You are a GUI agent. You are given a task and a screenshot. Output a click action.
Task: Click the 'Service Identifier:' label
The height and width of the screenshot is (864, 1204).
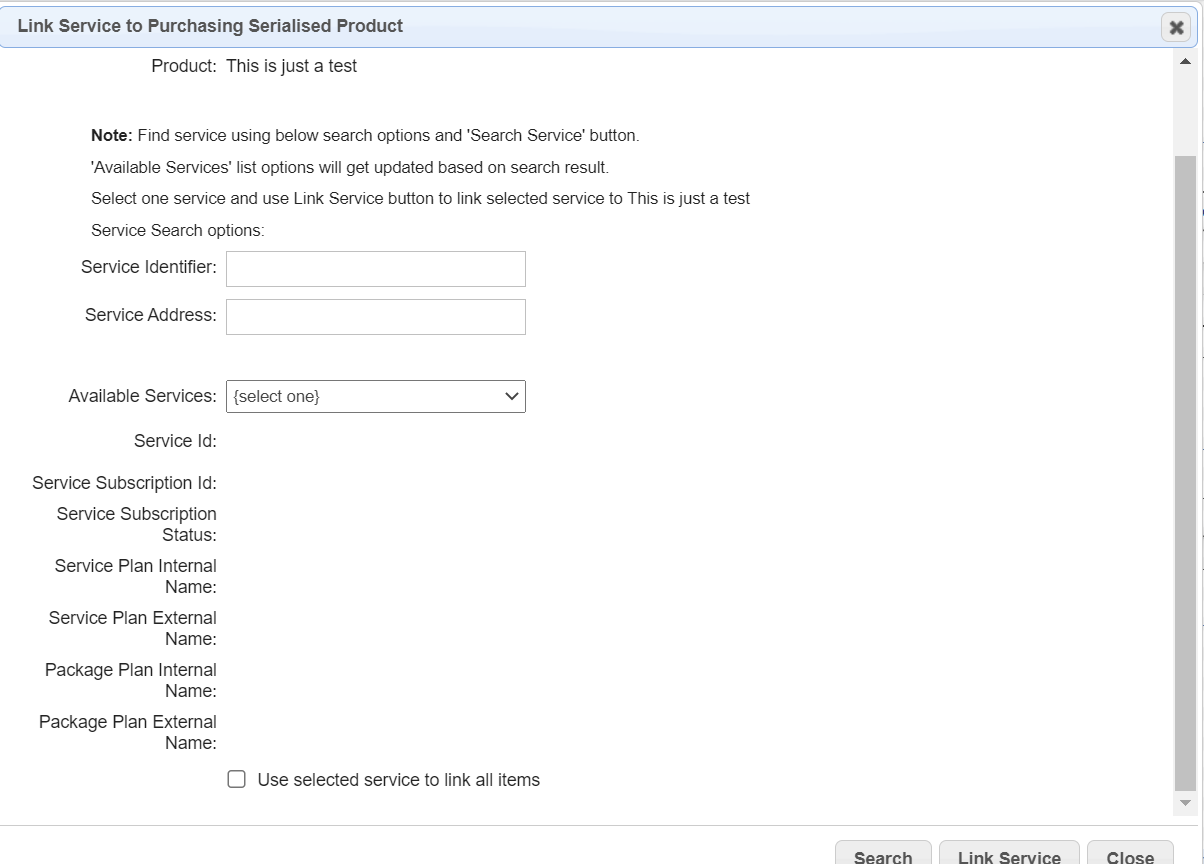click(x=148, y=267)
